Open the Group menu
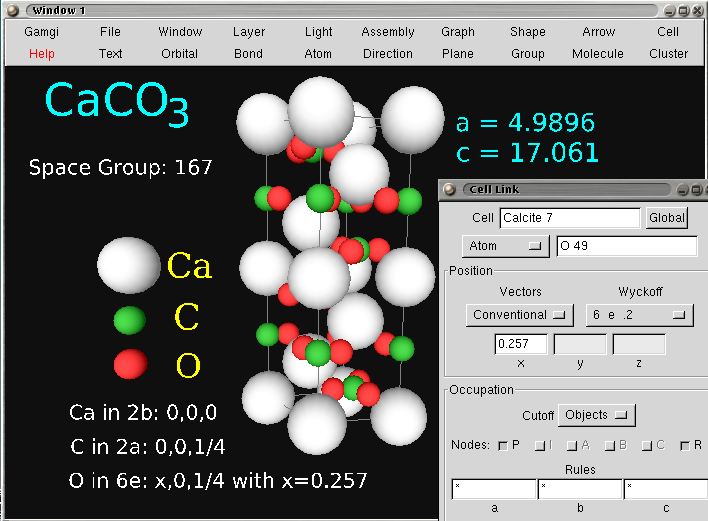This screenshot has width=708, height=521. click(x=527, y=54)
